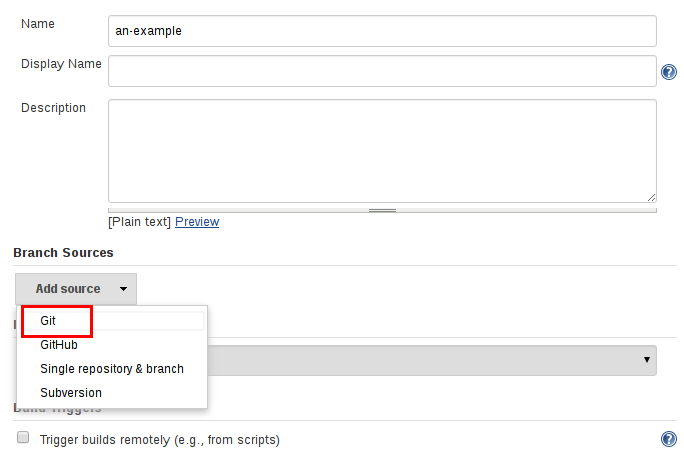Viewport: 684px width, 455px height.
Task: Click the Trigger builds remotely label text
Action: click(160, 439)
